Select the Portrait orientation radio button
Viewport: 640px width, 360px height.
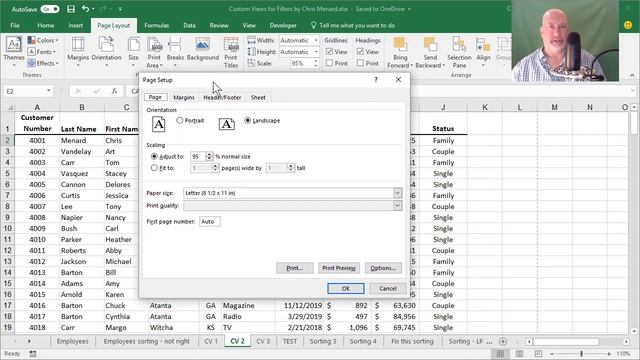pyautogui.click(x=180, y=120)
